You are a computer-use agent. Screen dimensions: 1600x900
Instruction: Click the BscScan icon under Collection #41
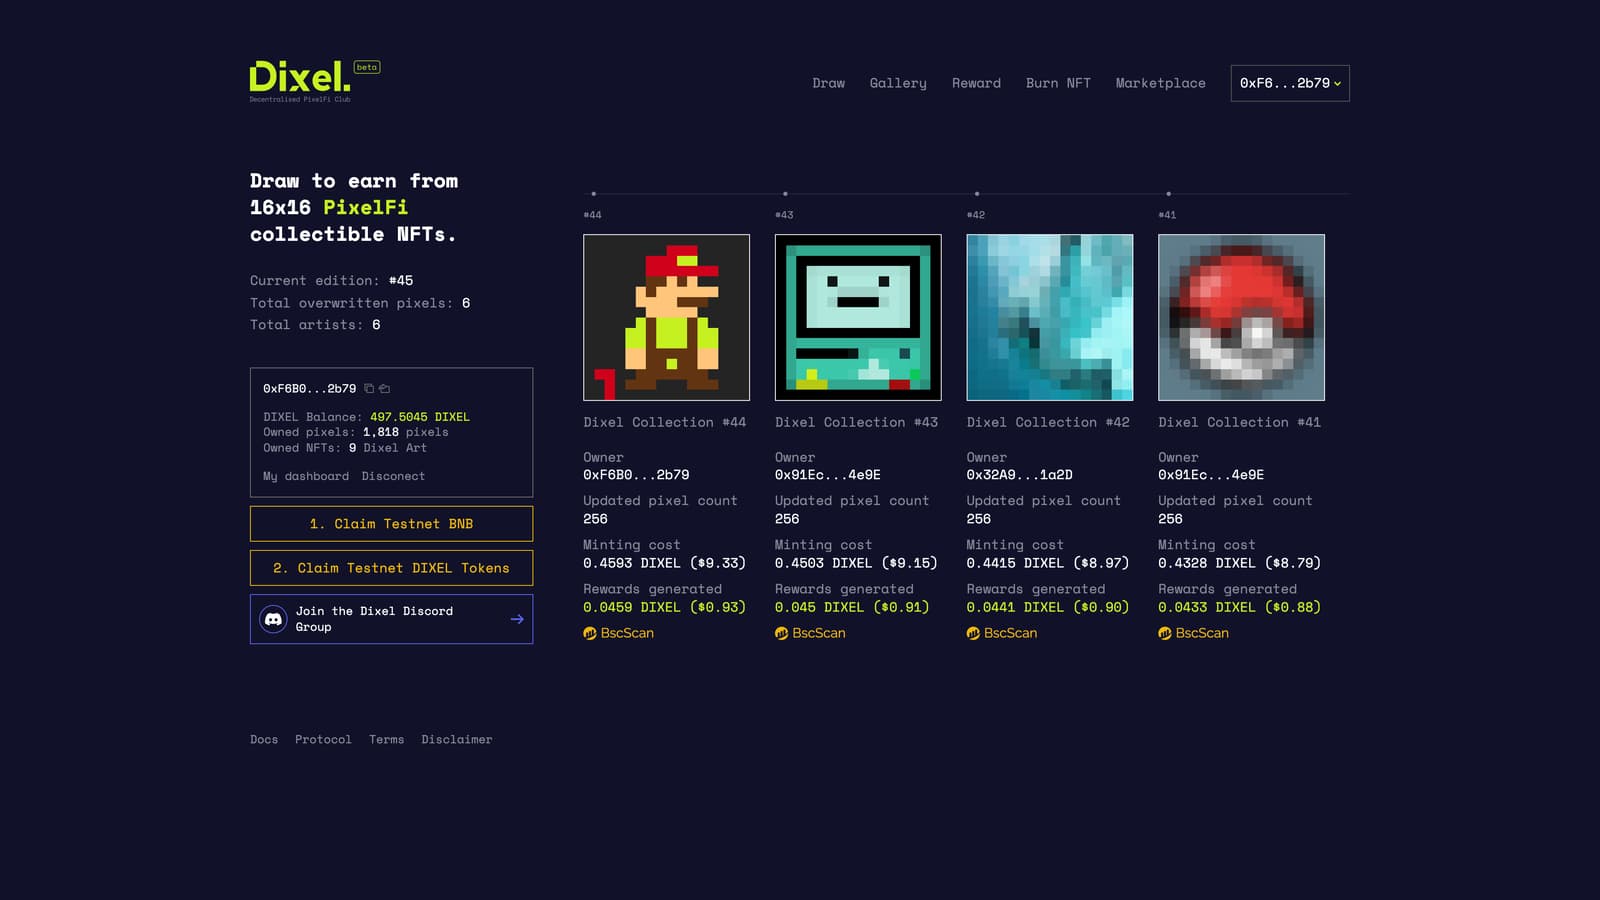click(1165, 633)
